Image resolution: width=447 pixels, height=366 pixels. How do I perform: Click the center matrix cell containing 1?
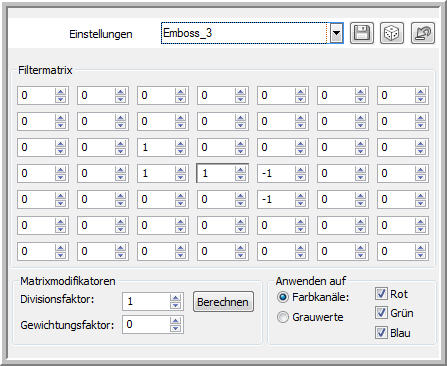point(216,173)
